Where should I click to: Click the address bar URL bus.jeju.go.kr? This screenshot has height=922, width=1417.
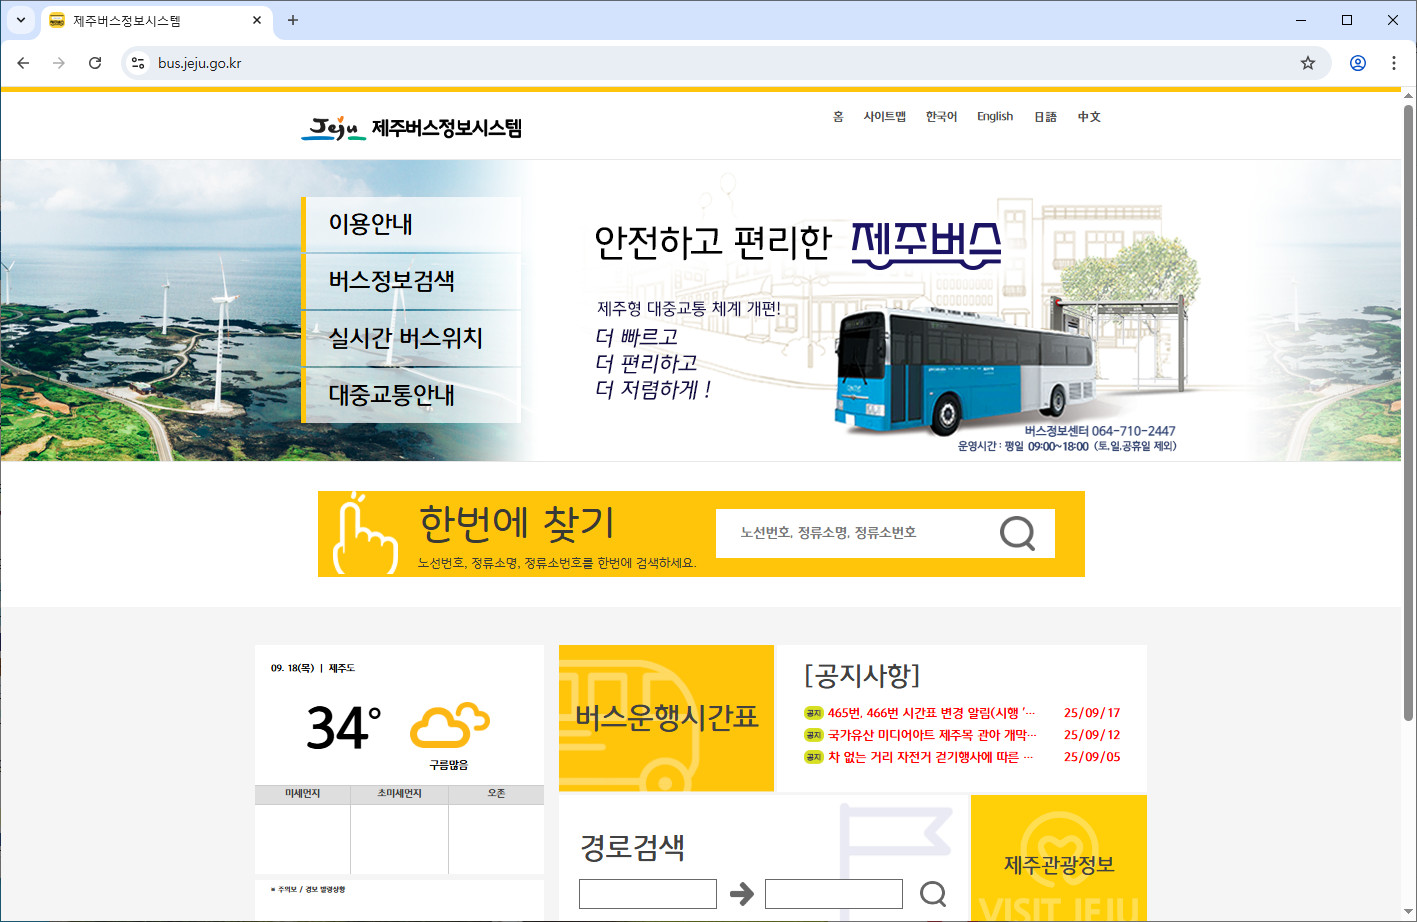coord(199,63)
